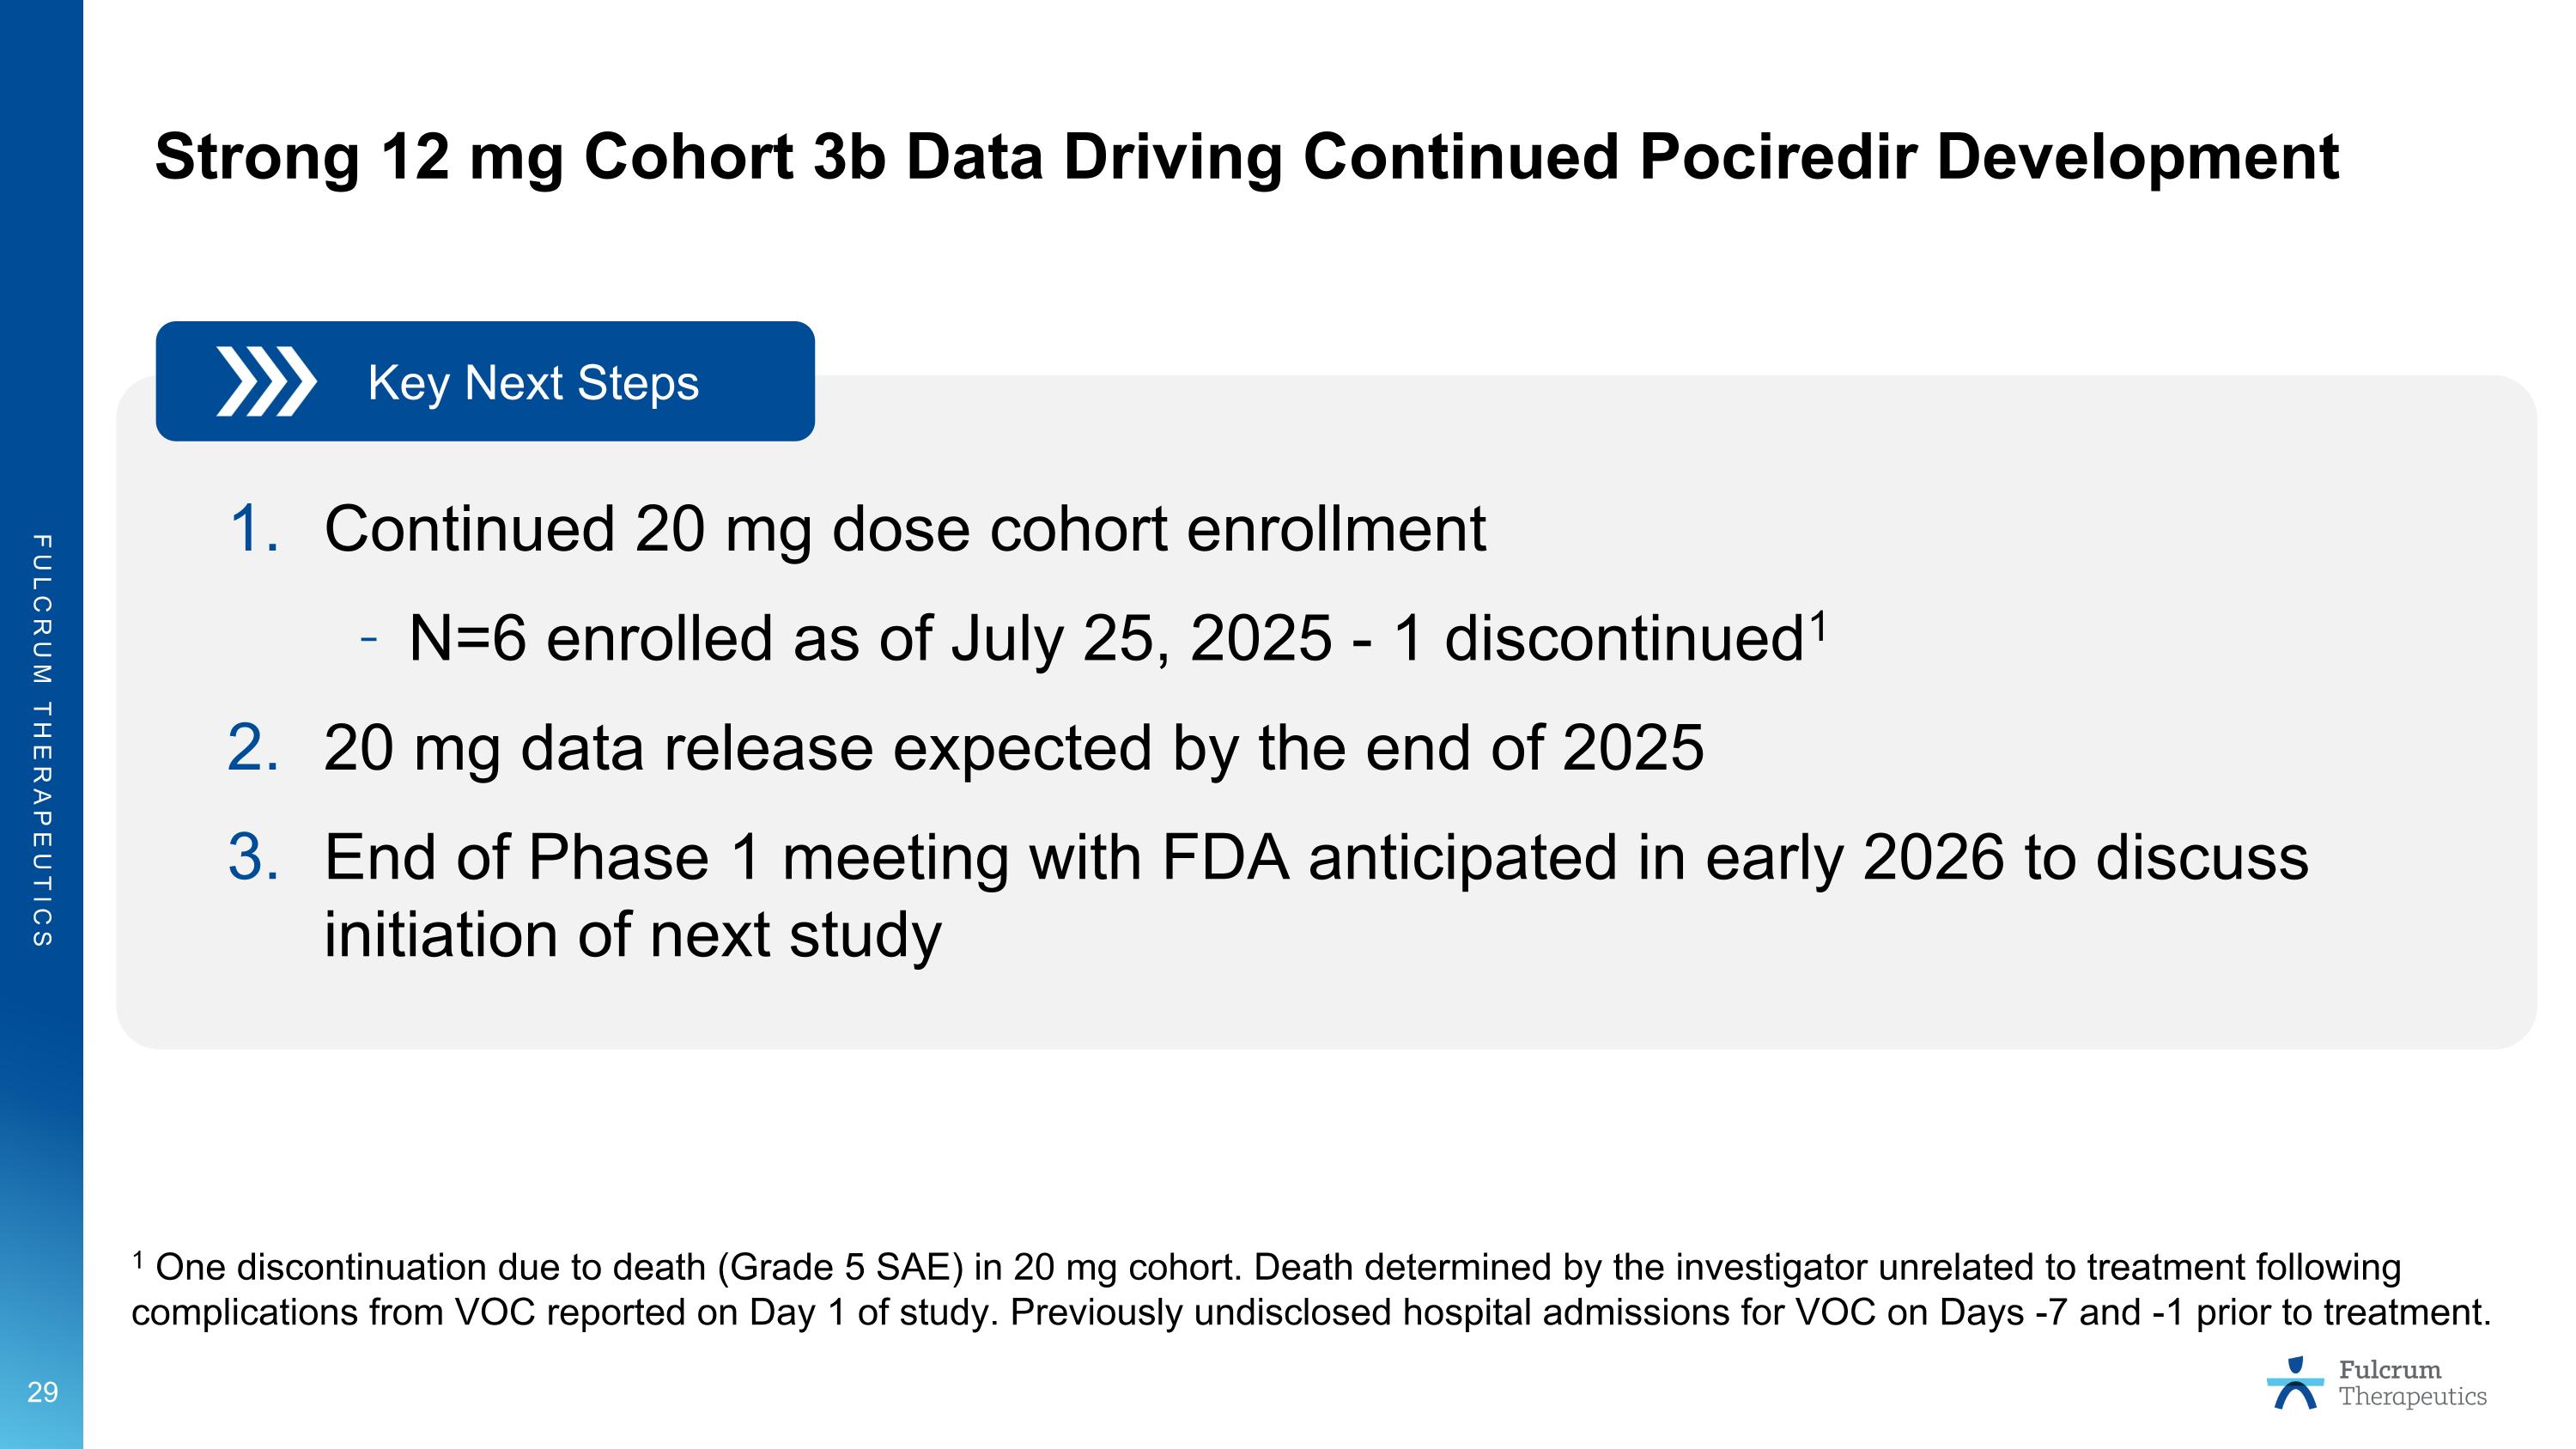Select the 20 mg data release line
Screen dimensions: 2576x1449
pos(1013,747)
